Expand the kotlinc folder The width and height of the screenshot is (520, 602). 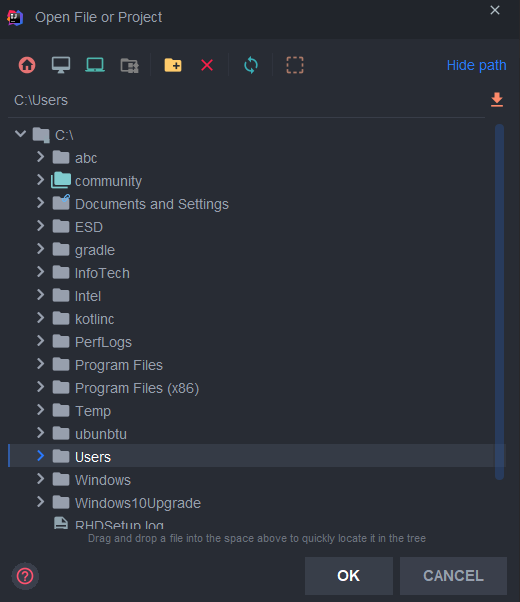[x=40, y=318]
